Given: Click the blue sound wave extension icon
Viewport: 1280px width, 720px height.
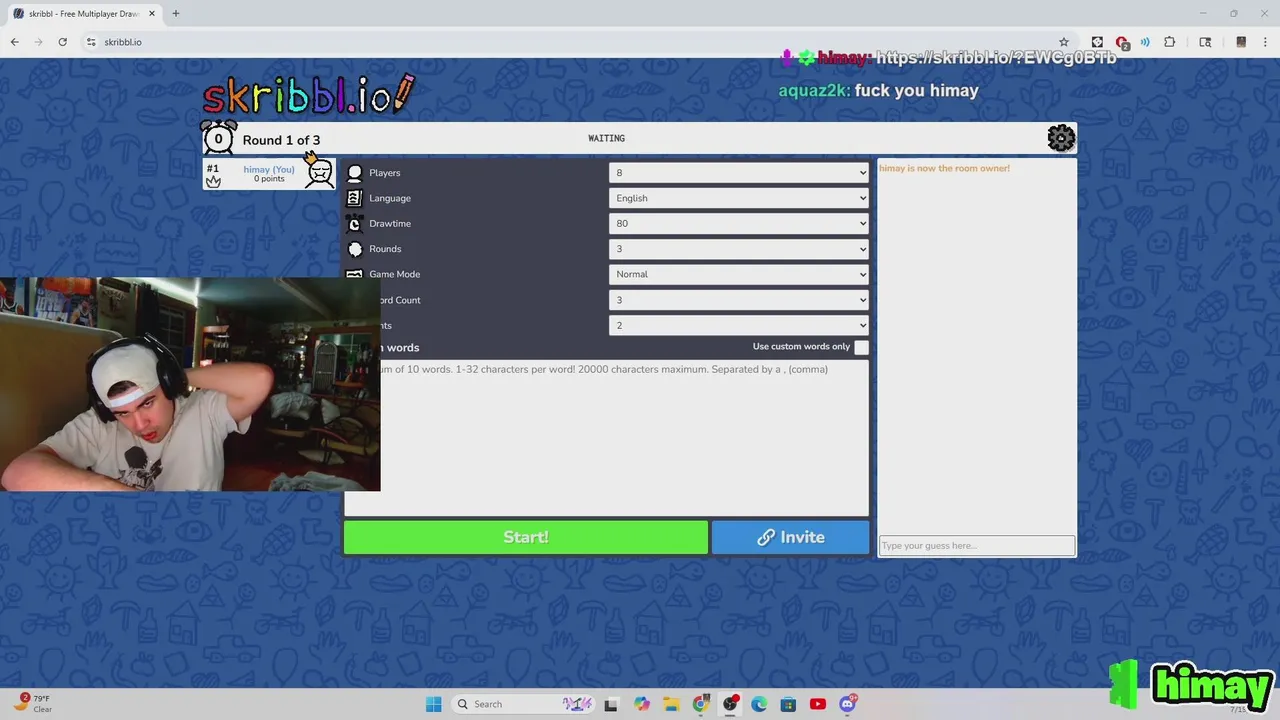Looking at the screenshot, I should click(1145, 42).
